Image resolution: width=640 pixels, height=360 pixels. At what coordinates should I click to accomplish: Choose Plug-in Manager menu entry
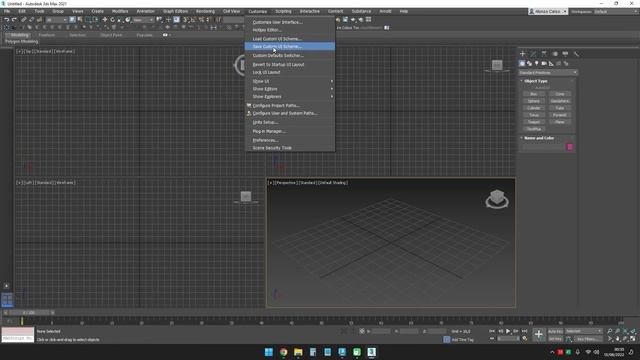point(290,131)
